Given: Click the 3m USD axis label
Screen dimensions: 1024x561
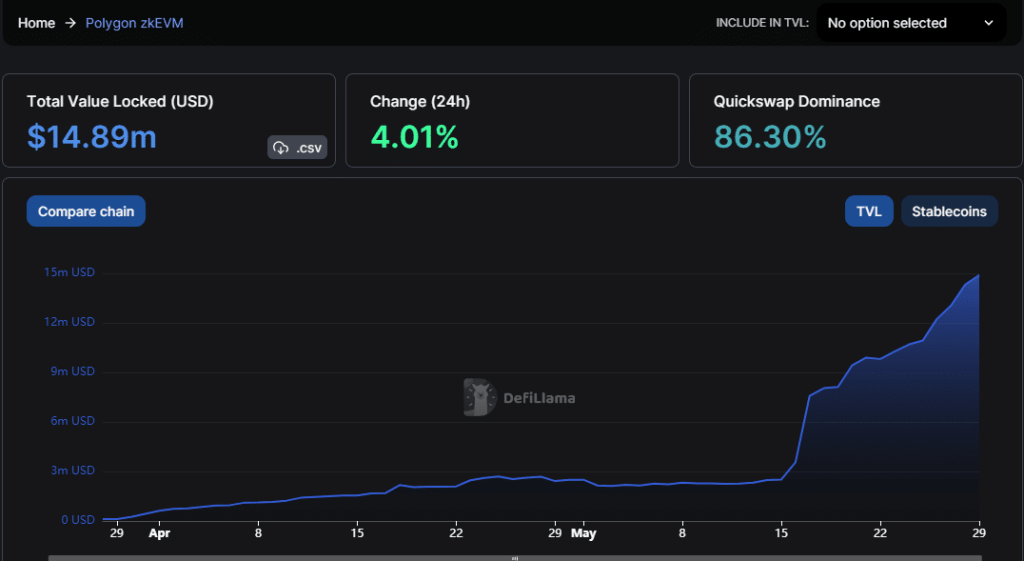Looking at the screenshot, I should click(x=72, y=470).
